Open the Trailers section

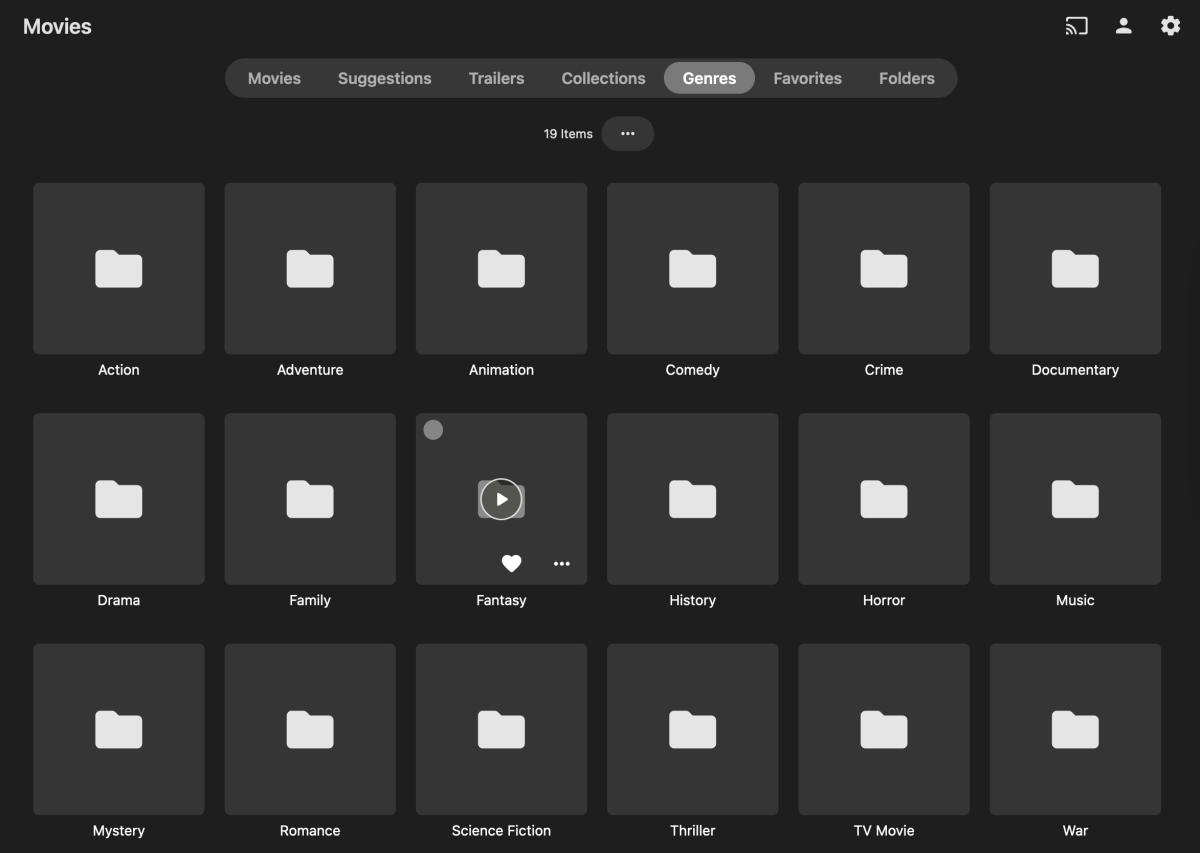pyautogui.click(x=496, y=77)
